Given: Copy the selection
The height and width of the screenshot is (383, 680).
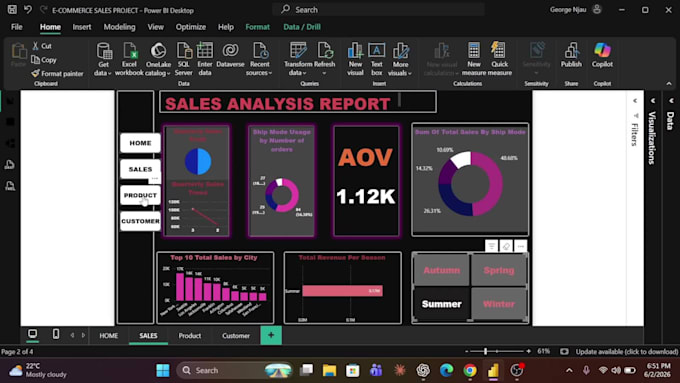Looking at the screenshot, I should 44,60.
